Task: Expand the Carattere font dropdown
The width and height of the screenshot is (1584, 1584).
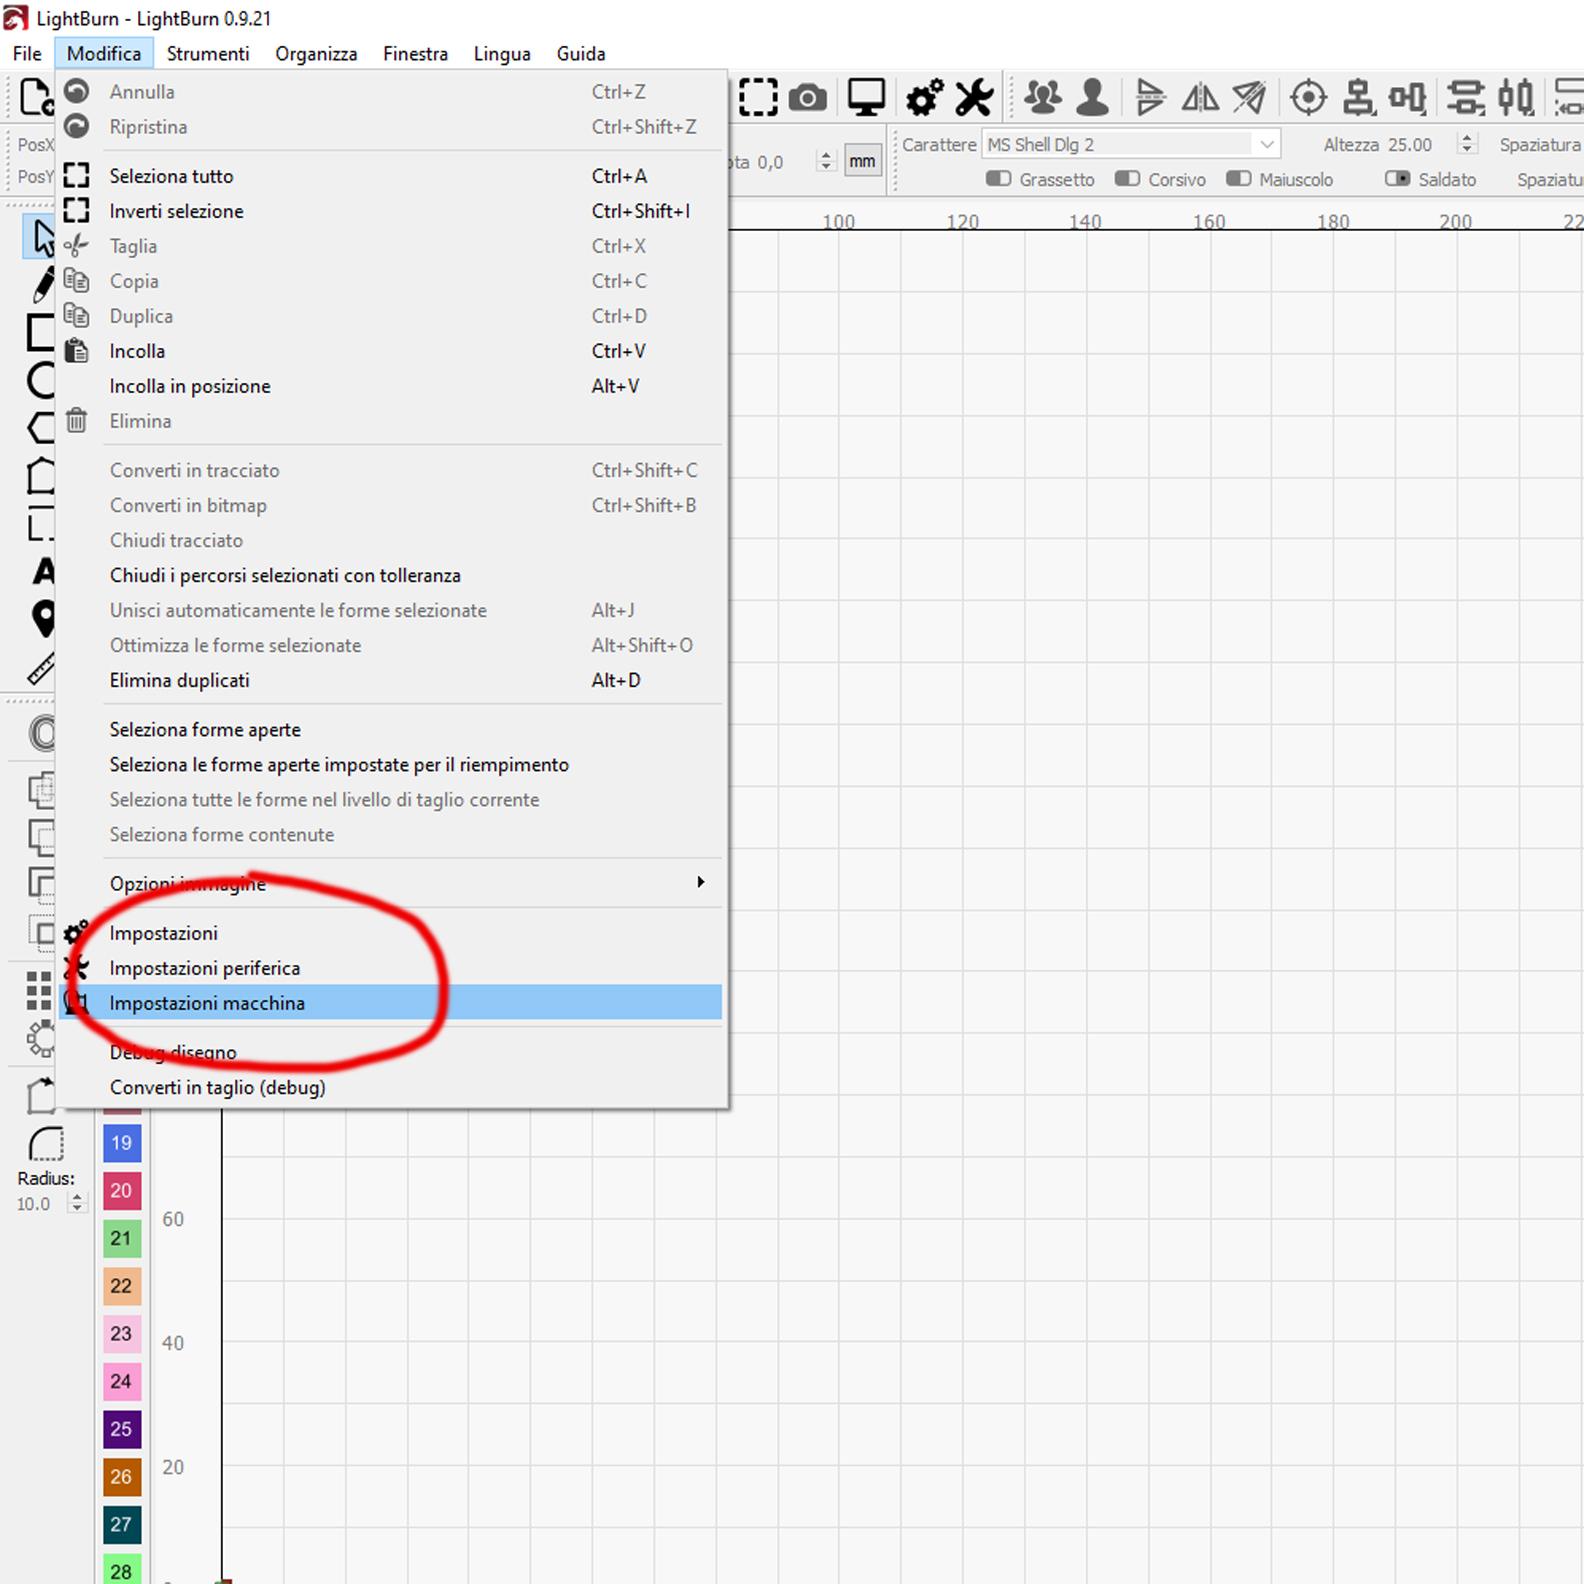Action: (x=1267, y=145)
